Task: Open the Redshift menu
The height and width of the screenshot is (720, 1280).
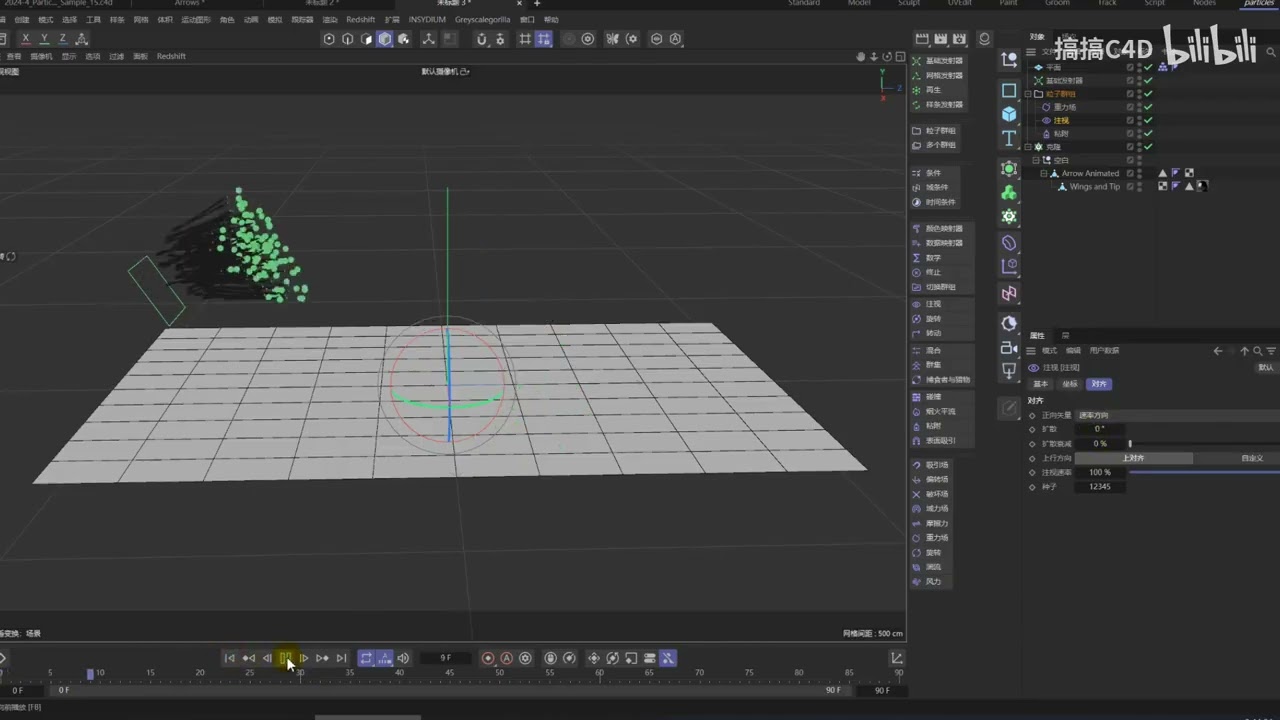Action: (x=361, y=19)
